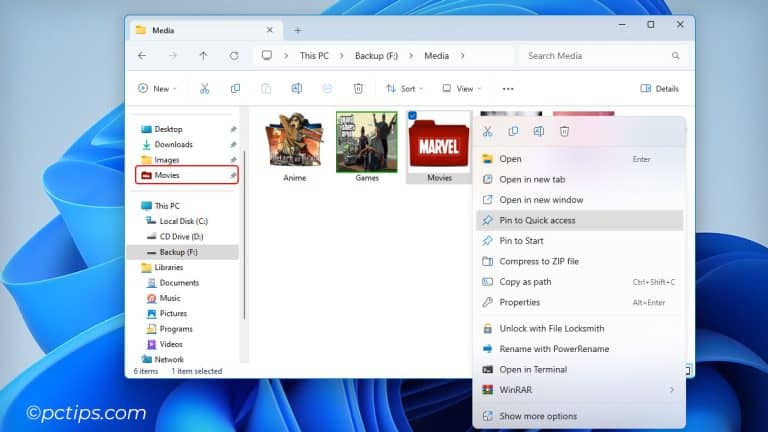Expand the chevron after This PC in the address bar
The height and width of the screenshot is (432, 768).
tap(341, 56)
